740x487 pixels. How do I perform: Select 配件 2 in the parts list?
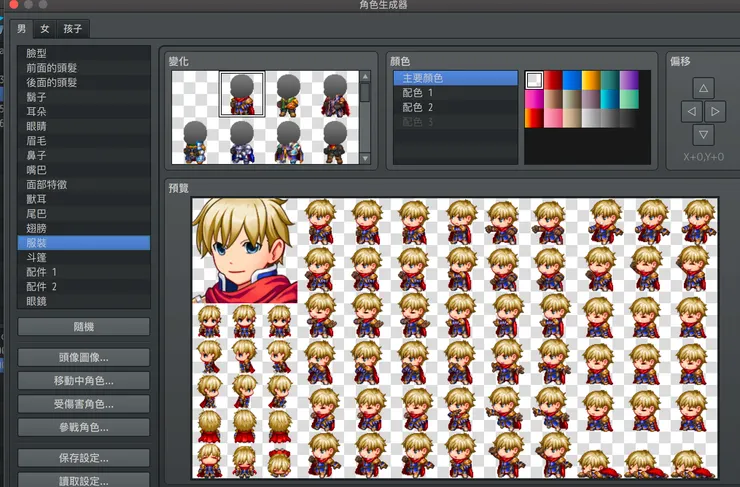click(x=84, y=286)
